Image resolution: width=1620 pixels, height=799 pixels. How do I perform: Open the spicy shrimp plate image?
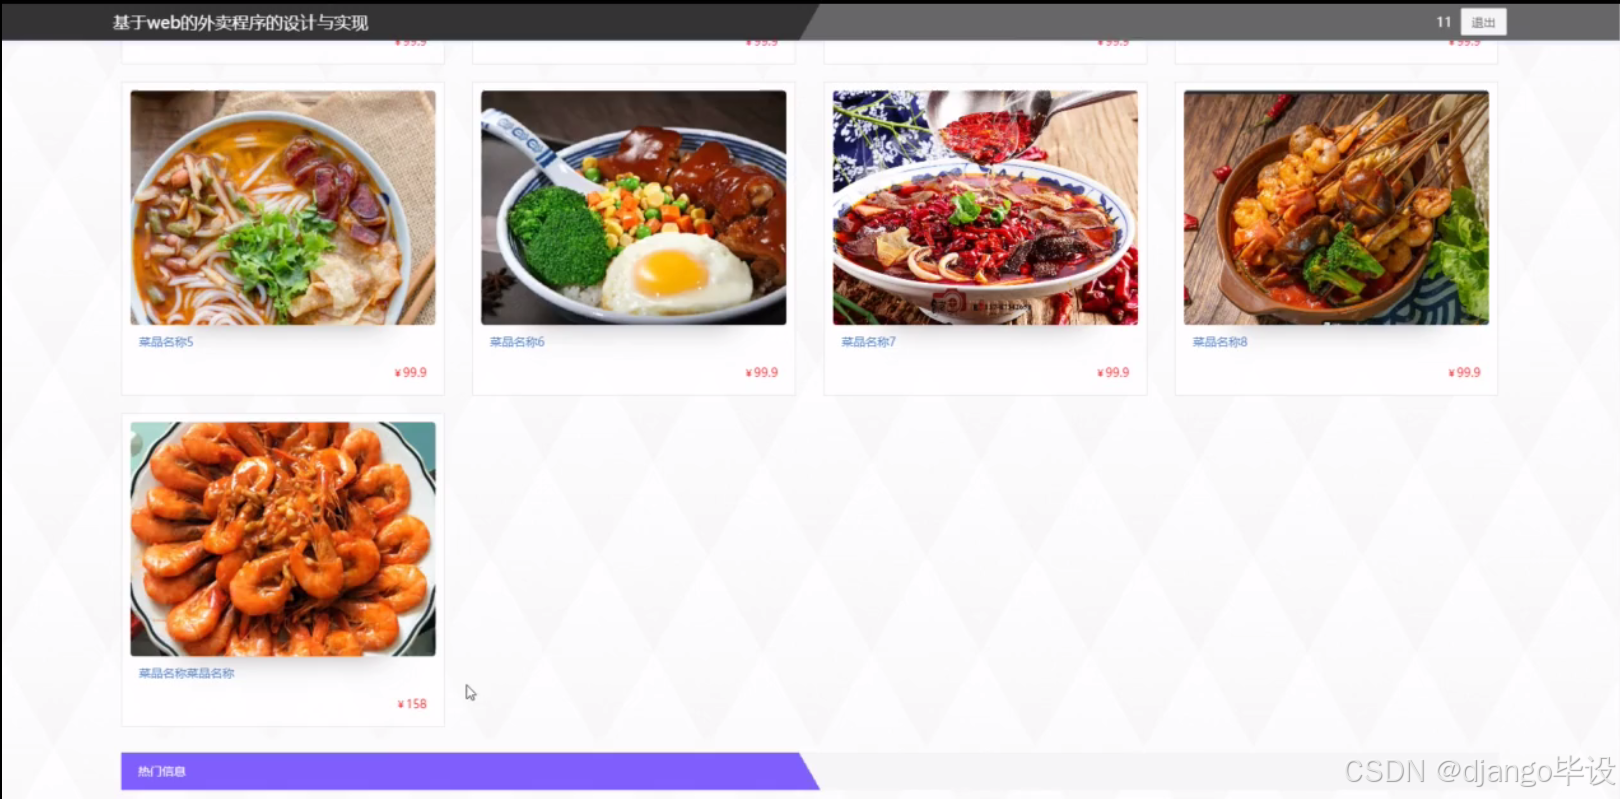283,539
